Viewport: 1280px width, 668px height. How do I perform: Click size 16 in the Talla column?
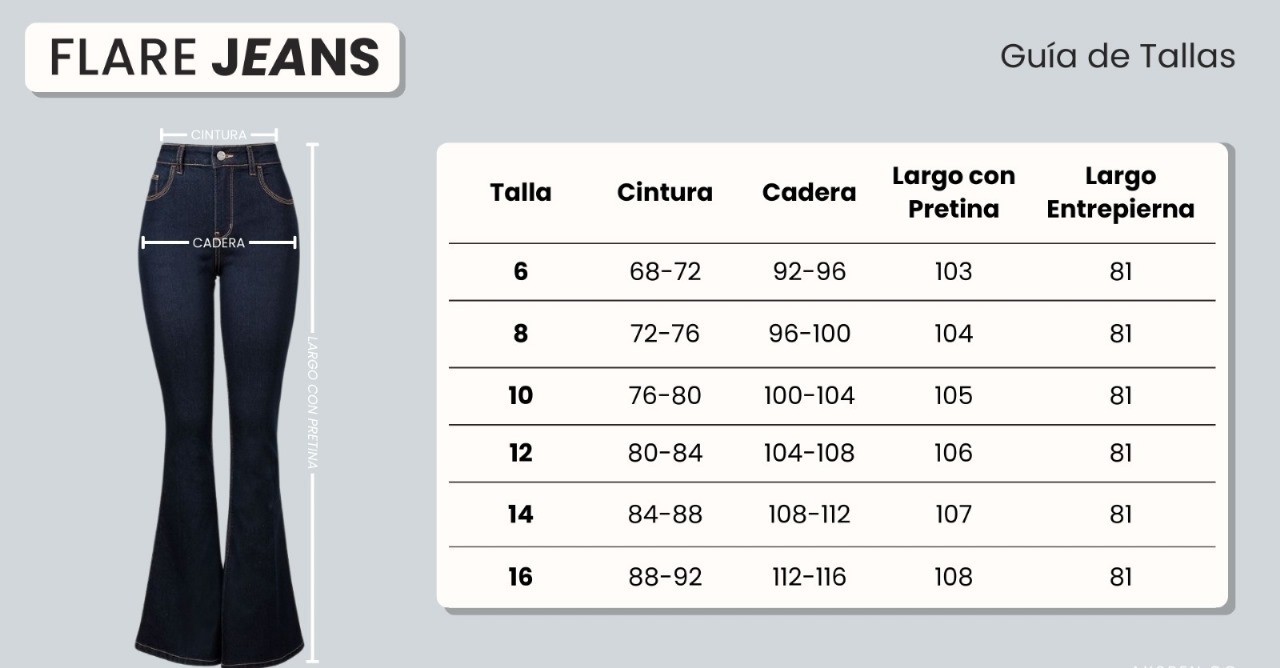tap(520, 577)
